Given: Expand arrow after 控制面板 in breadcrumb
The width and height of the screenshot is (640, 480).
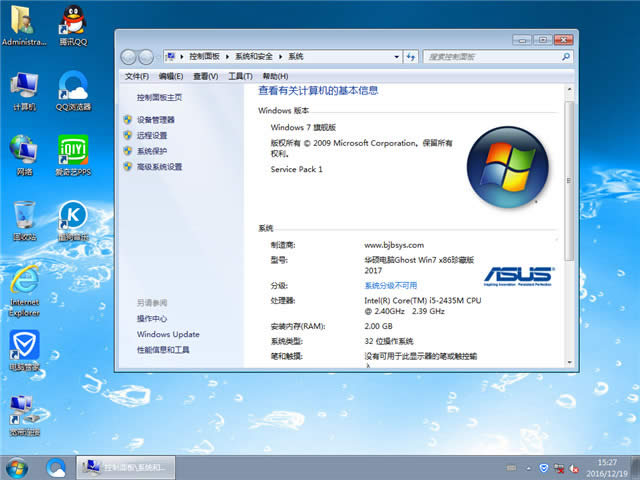Looking at the screenshot, I should click(227, 56).
